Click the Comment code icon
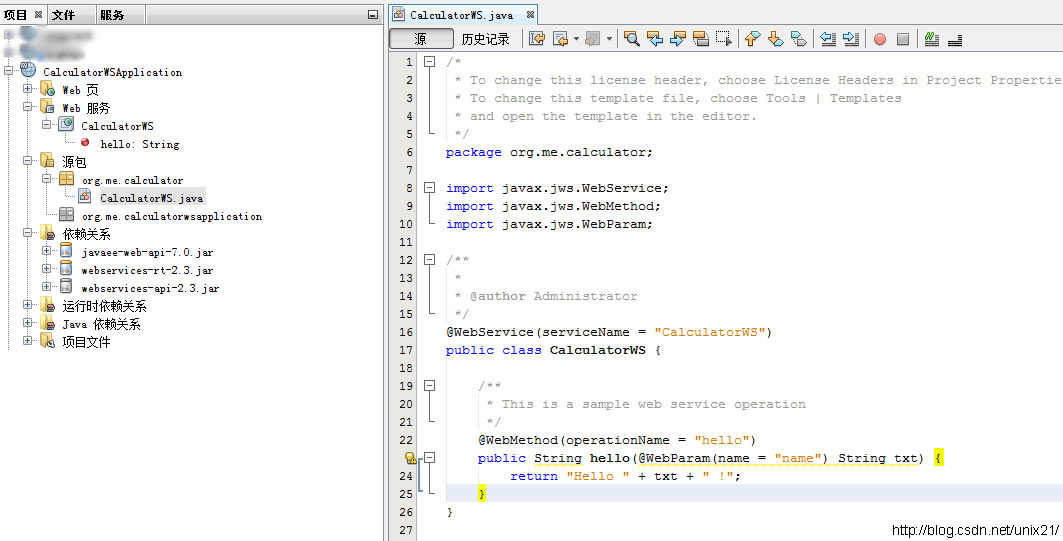1063x541 pixels. coord(932,39)
